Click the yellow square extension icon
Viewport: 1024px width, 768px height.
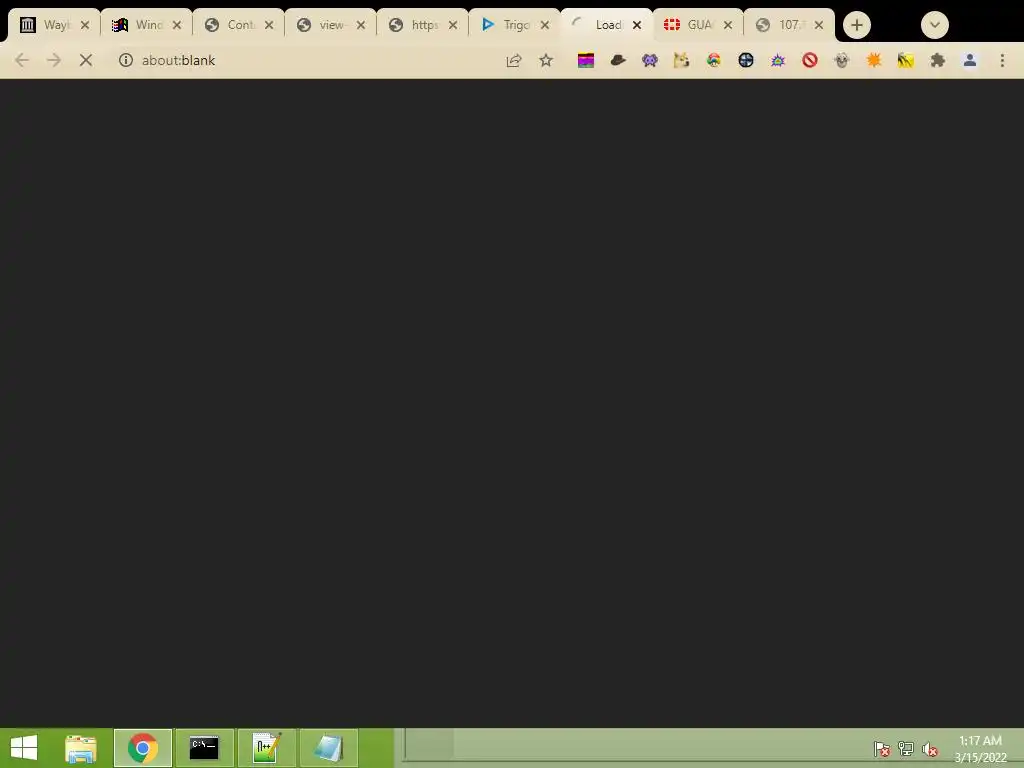tap(906, 60)
